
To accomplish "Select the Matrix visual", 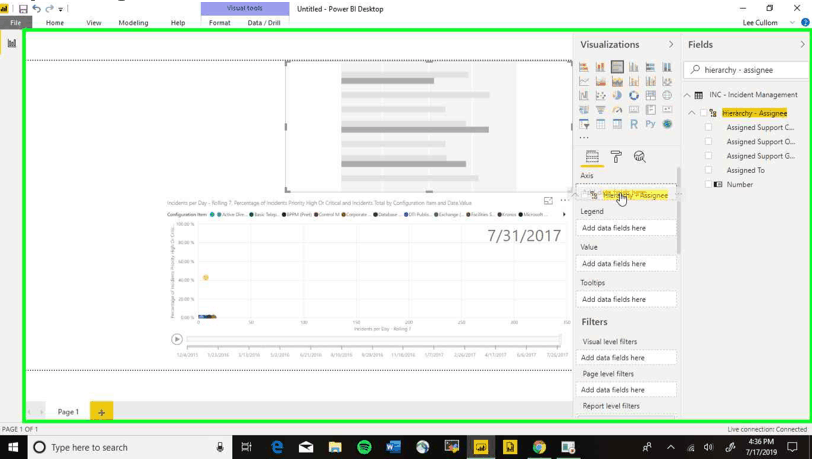I will click(x=617, y=124).
